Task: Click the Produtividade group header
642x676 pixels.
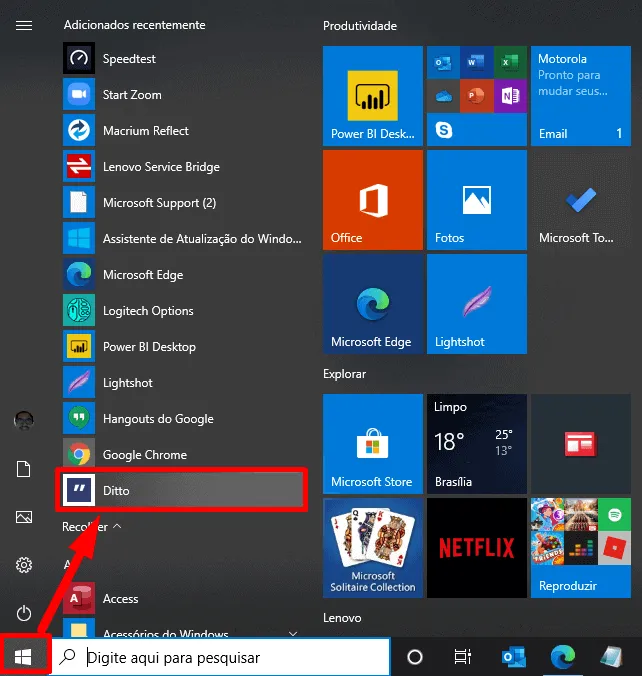Action: 360,26
